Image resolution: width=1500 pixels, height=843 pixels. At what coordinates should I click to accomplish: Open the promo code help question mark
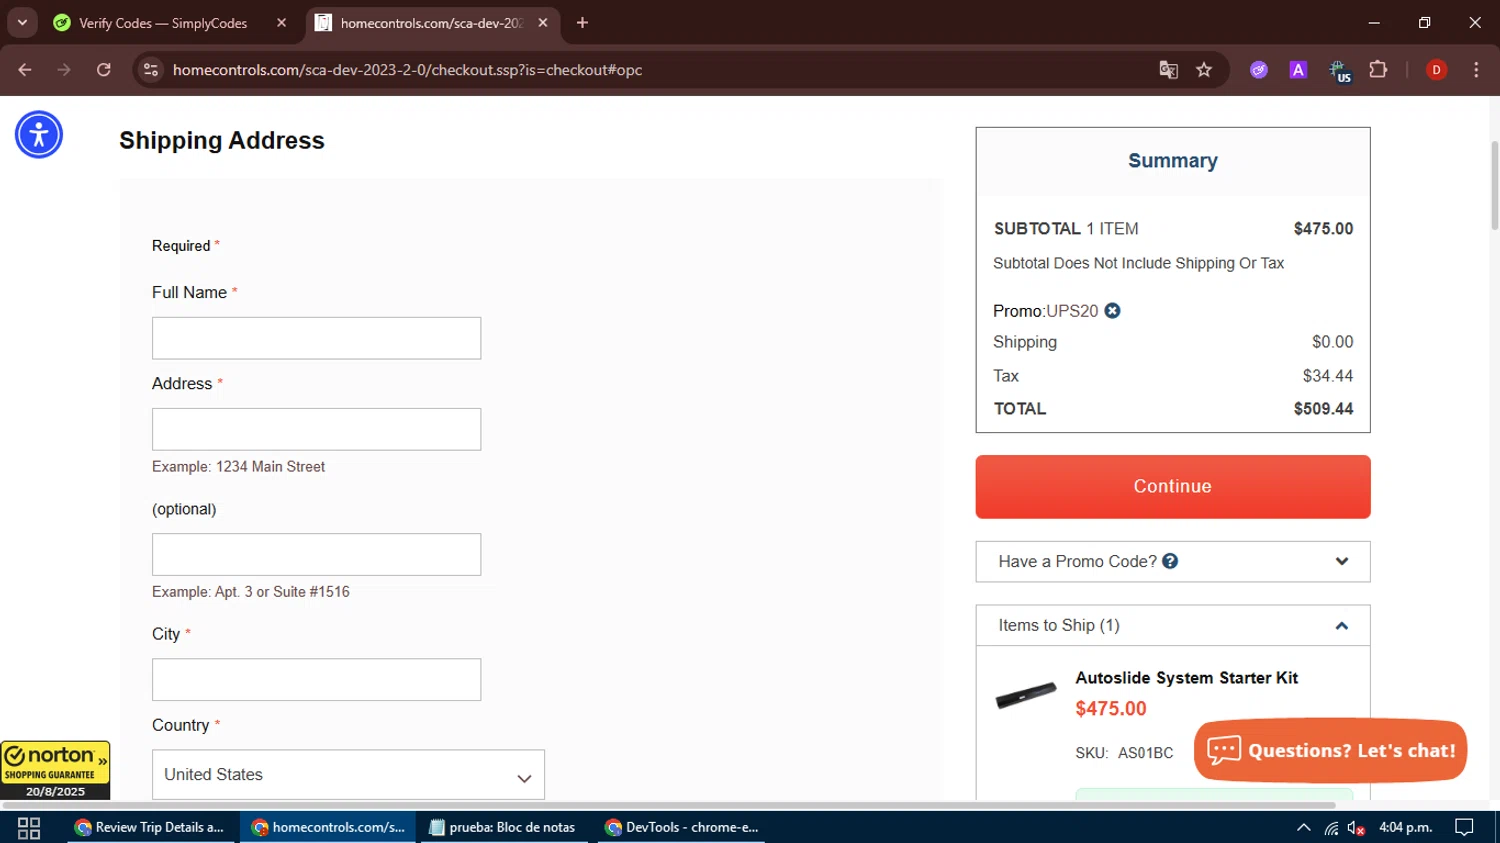point(1170,561)
